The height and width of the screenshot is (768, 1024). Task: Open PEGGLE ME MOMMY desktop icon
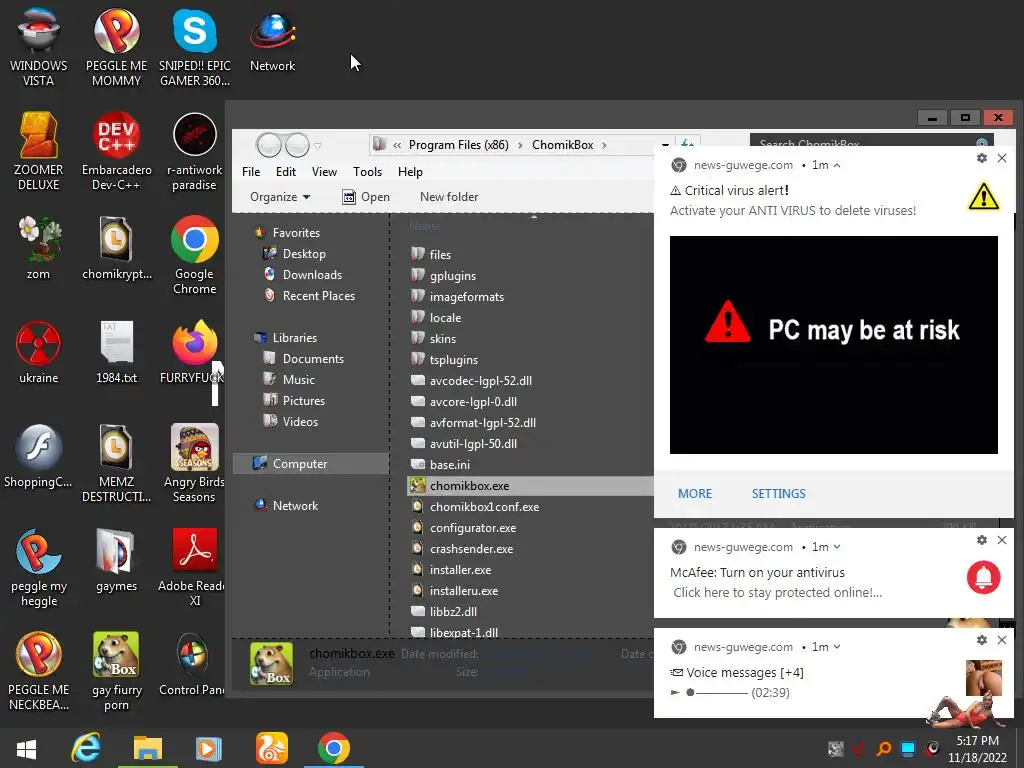[116, 47]
